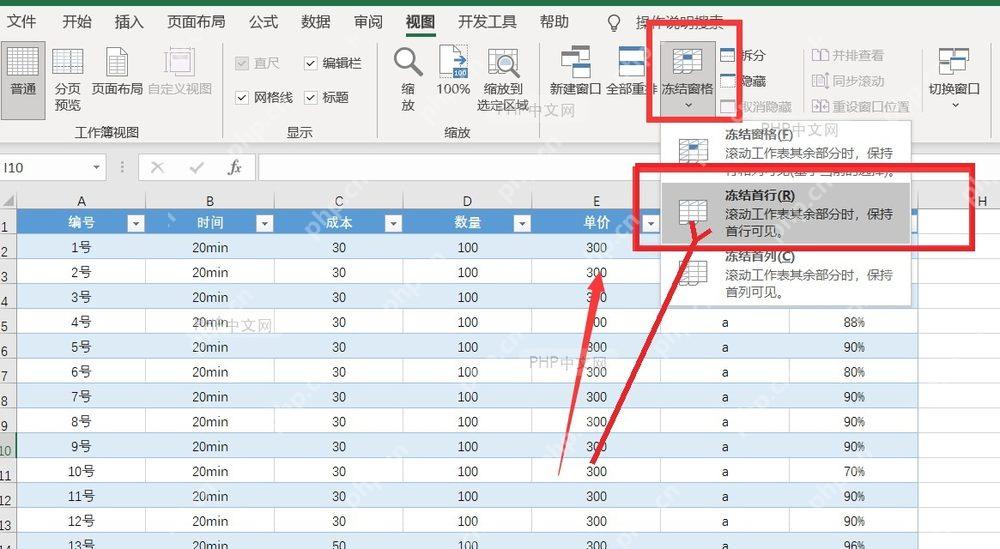Click Zoom to Selection (缩放到选定区域)
1000x549 pixels.
[503, 80]
